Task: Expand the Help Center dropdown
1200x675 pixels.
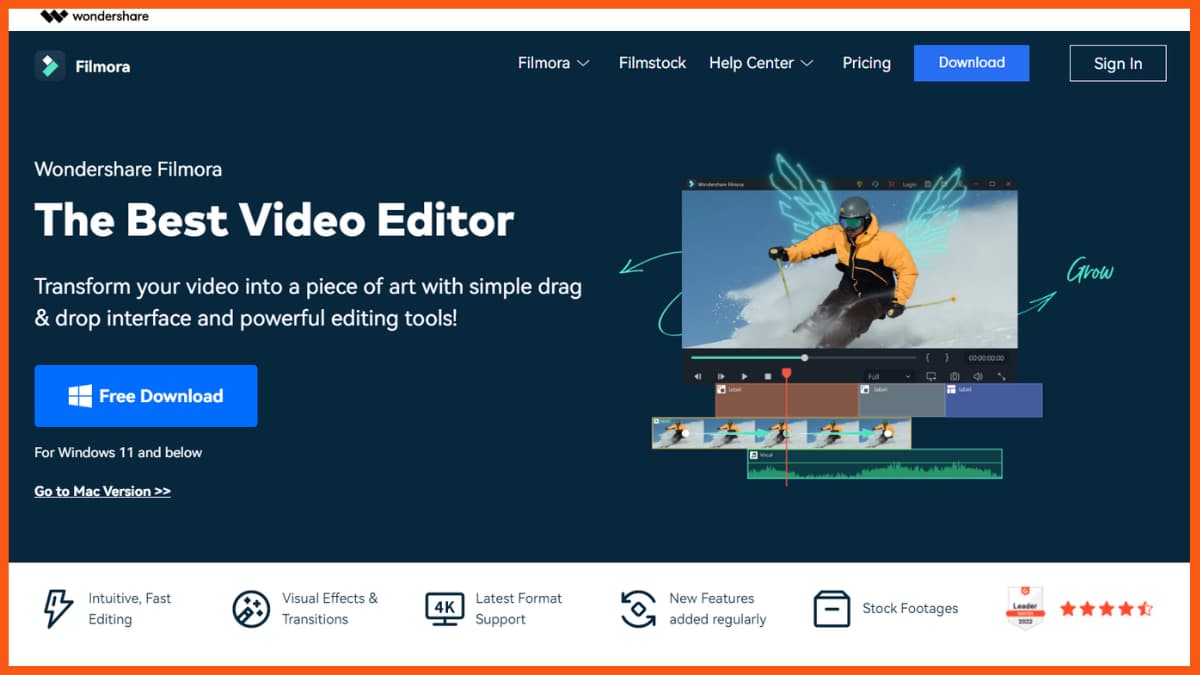Action: point(761,62)
